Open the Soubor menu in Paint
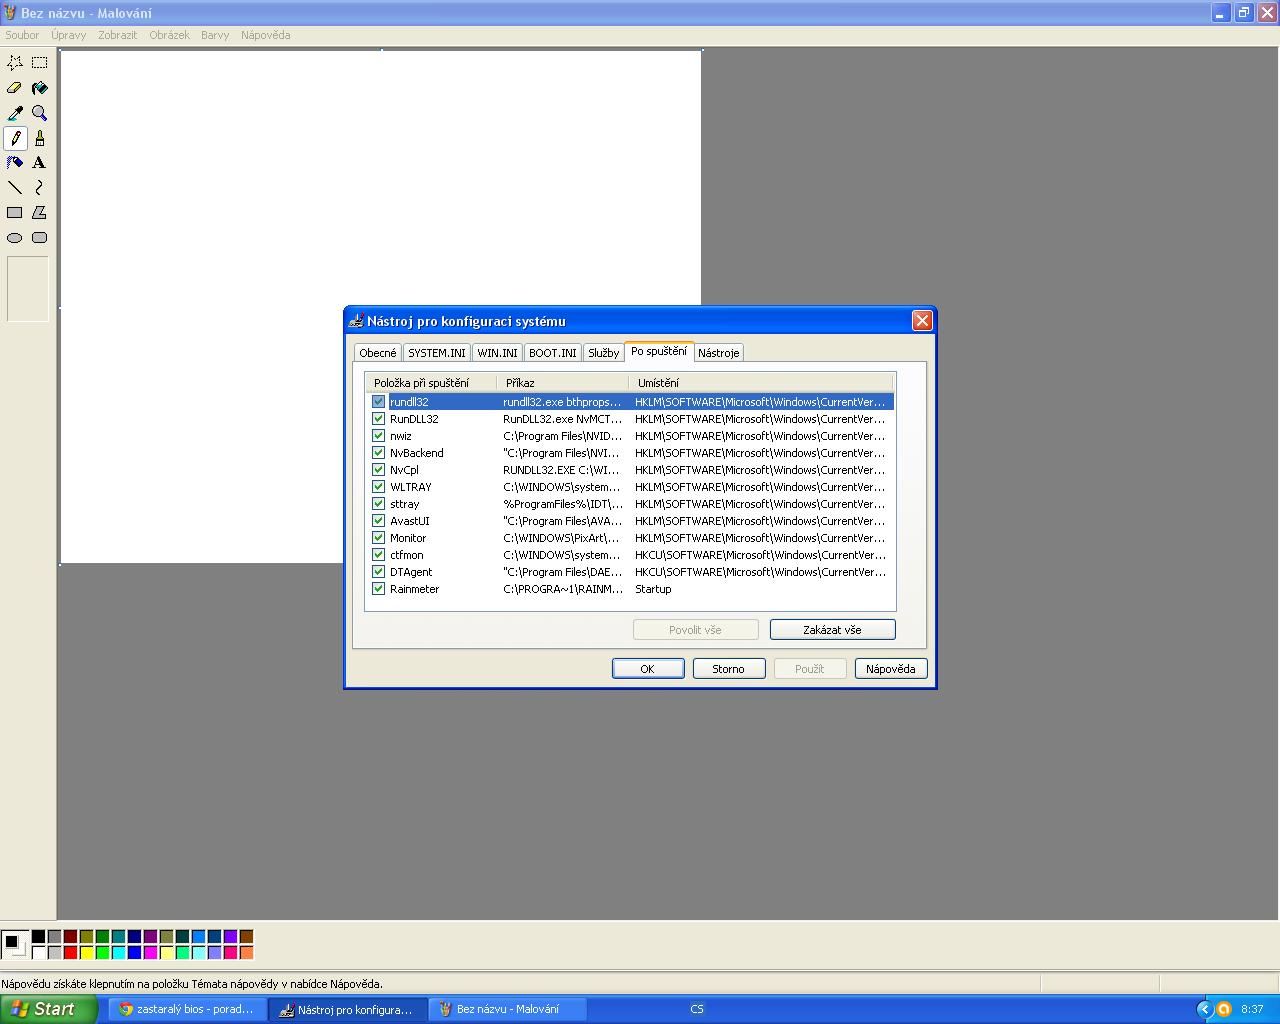Screen dimensions: 1280x1024 [x=23, y=35]
